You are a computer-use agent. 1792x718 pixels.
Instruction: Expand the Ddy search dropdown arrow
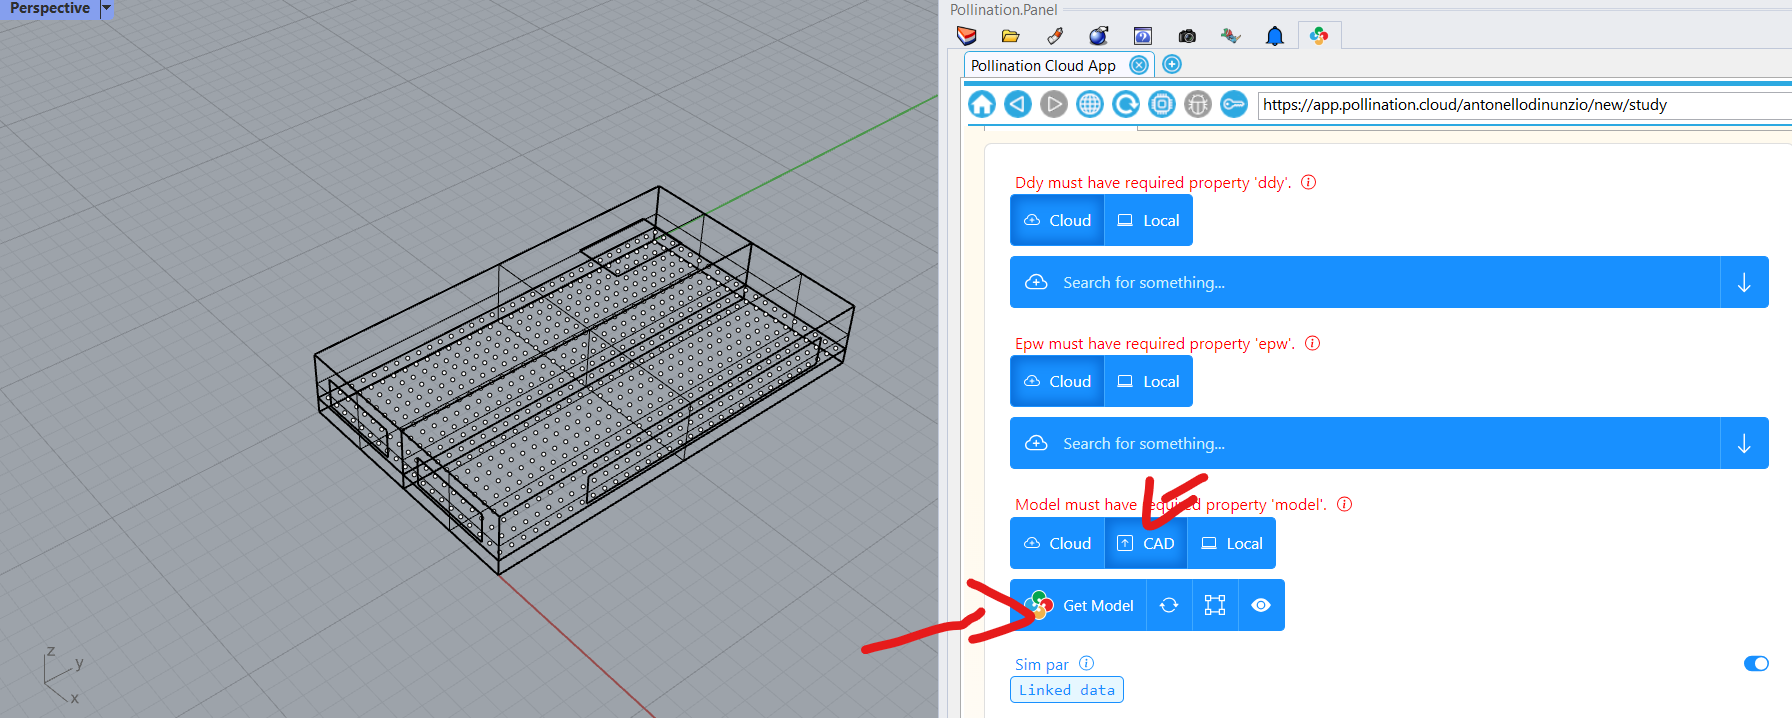pyautogui.click(x=1744, y=283)
